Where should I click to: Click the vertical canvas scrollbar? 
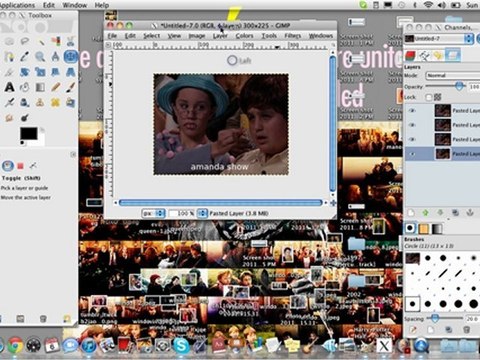[x=332, y=124]
